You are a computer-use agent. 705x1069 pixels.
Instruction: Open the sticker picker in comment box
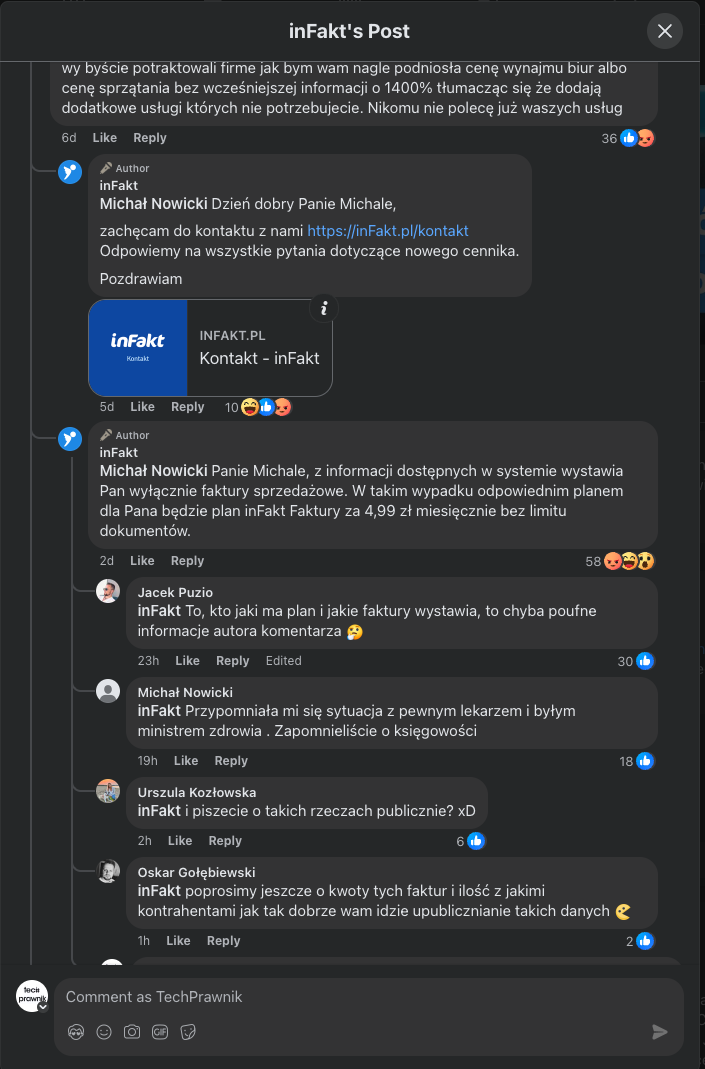pyautogui.click(x=188, y=1032)
